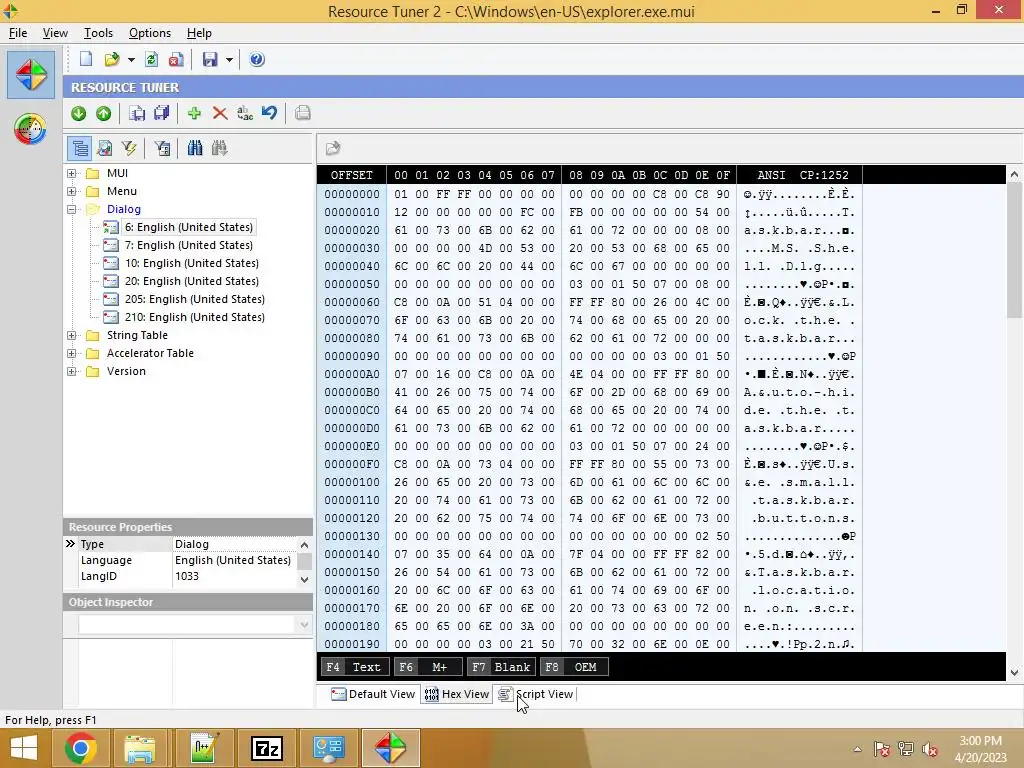Select dialog 7: English (United States)
This screenshot has height=768, width=1024.
click(189, 245)
